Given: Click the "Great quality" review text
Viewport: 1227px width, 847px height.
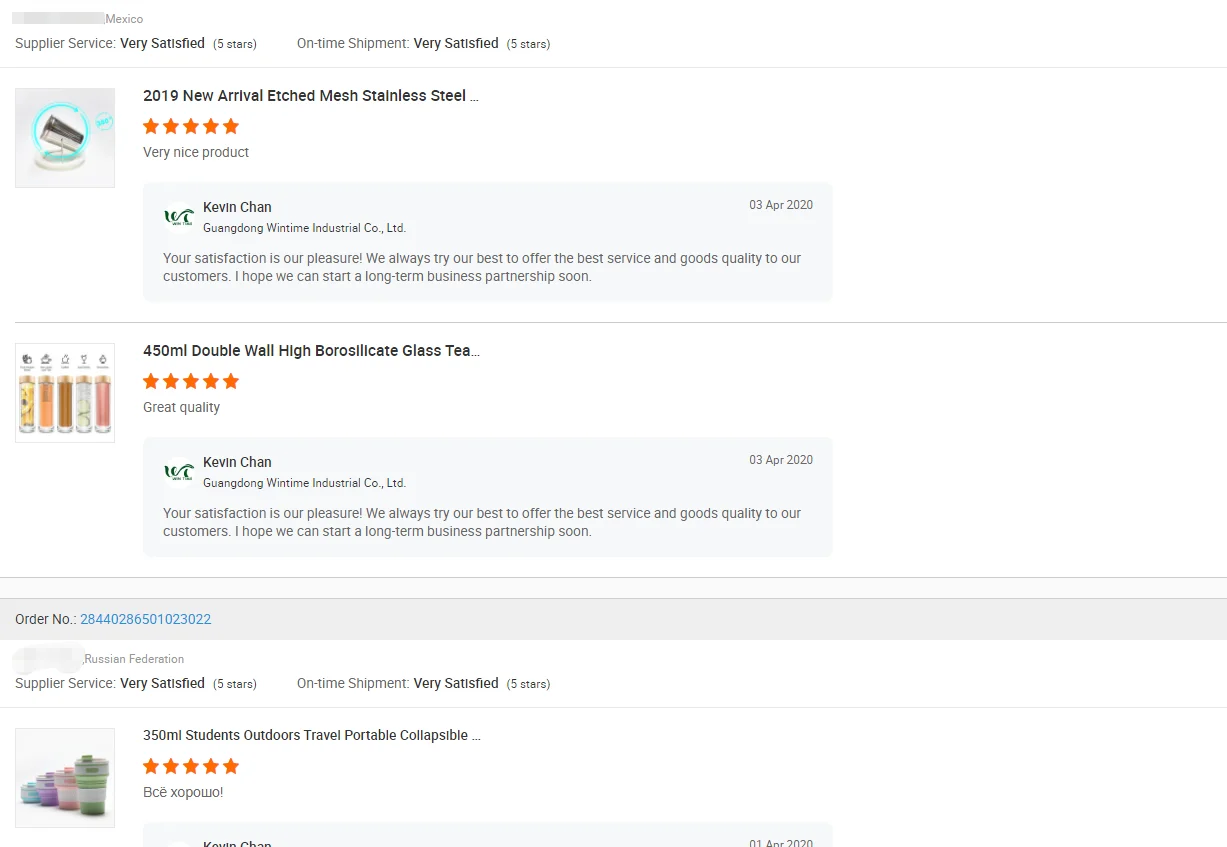Looking at the screenshot, I should 181,407.
